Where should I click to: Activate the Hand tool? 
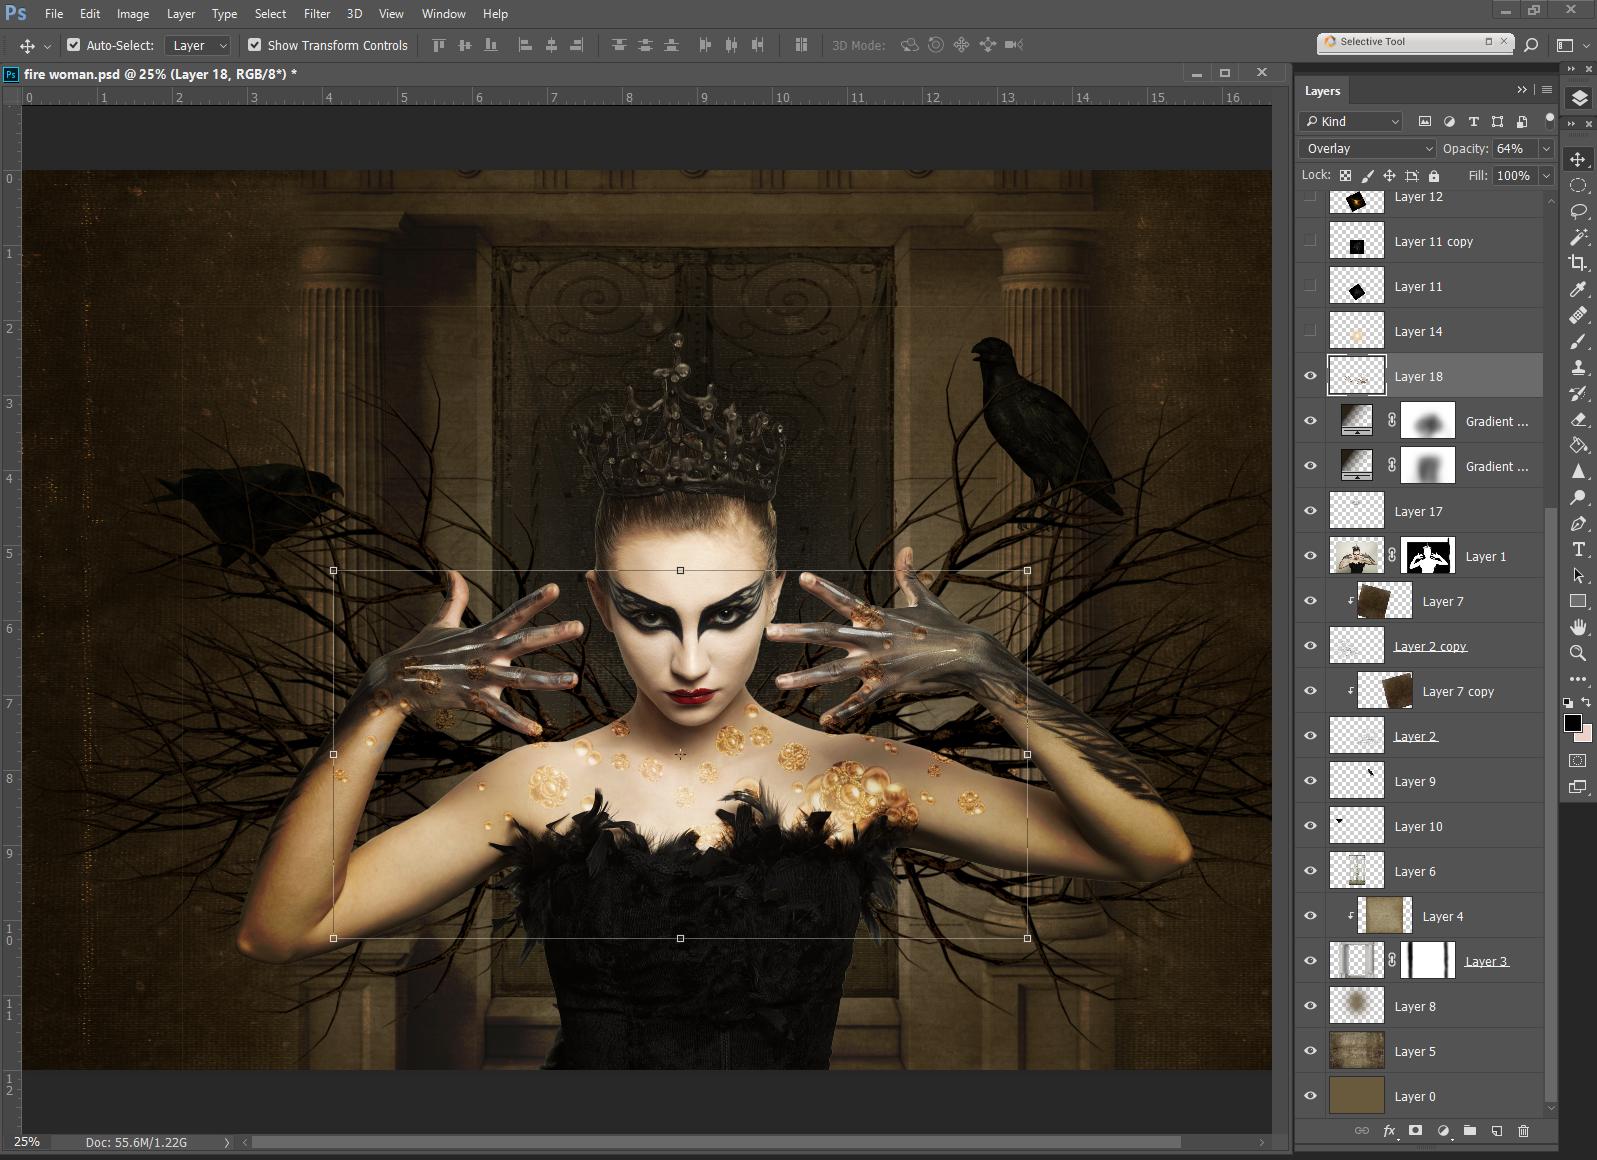[x=1578, y=627]
